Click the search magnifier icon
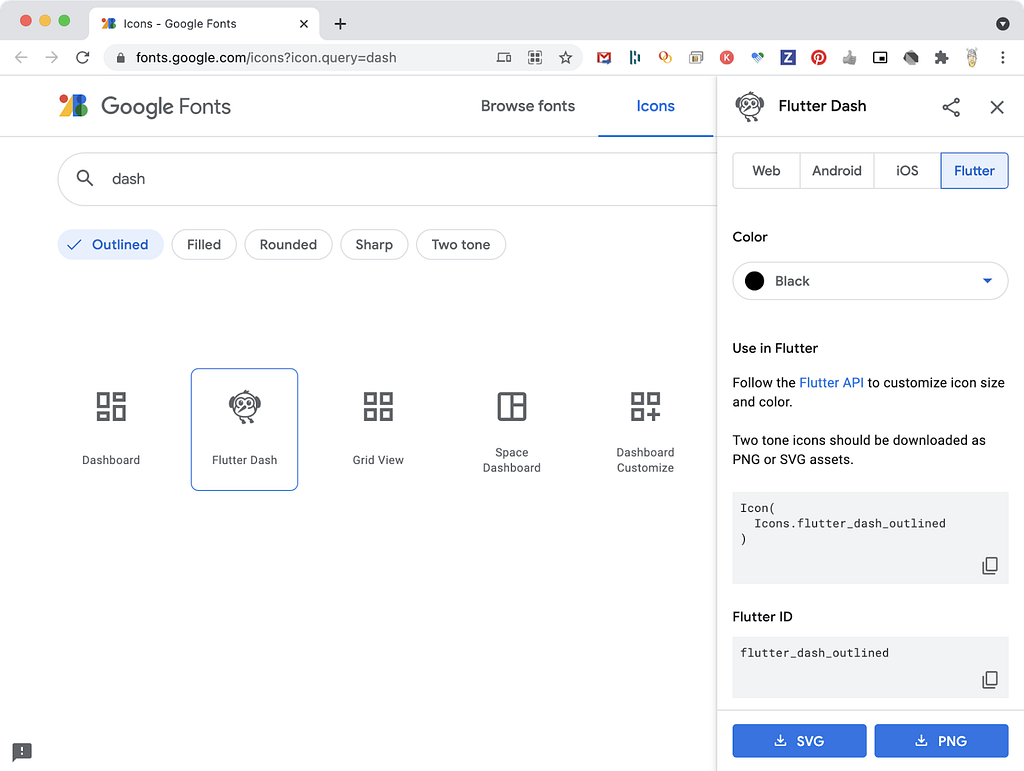This screenshot has width=1024, height=771. point(85,178)
